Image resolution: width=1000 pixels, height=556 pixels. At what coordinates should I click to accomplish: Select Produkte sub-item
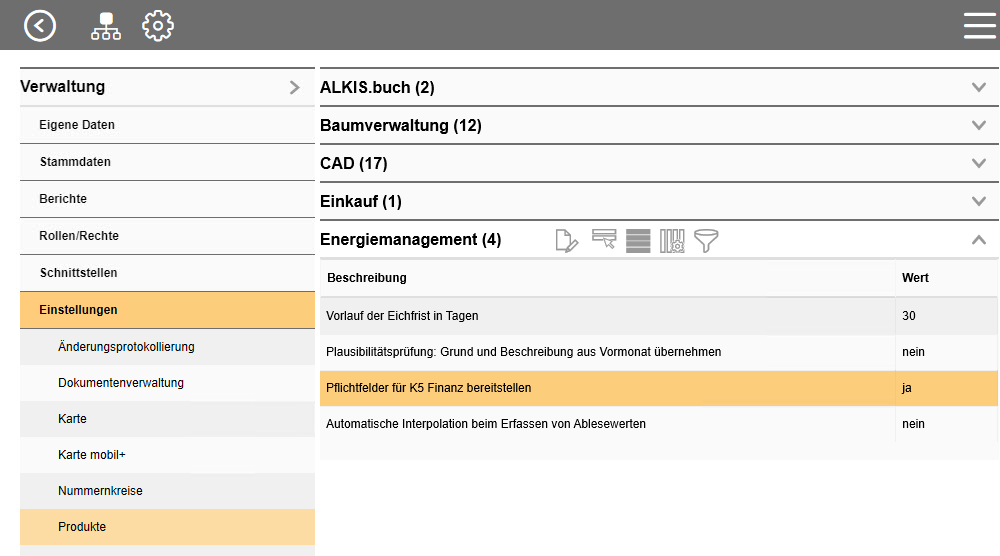click(x=167, y=527)
